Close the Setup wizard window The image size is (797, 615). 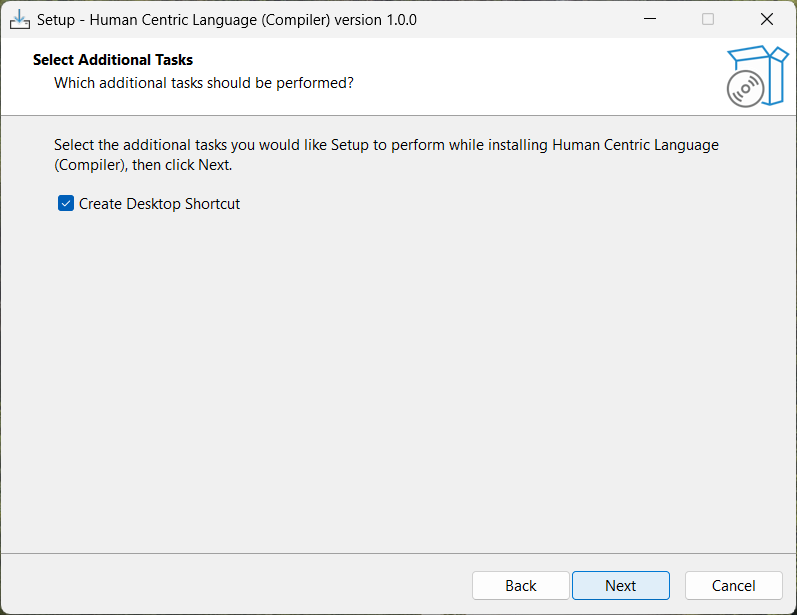767,19
